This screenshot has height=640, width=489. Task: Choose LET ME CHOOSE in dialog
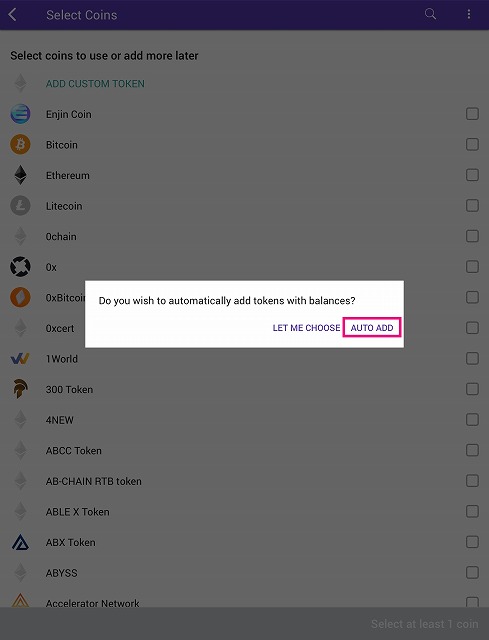(x=306, y=328)
